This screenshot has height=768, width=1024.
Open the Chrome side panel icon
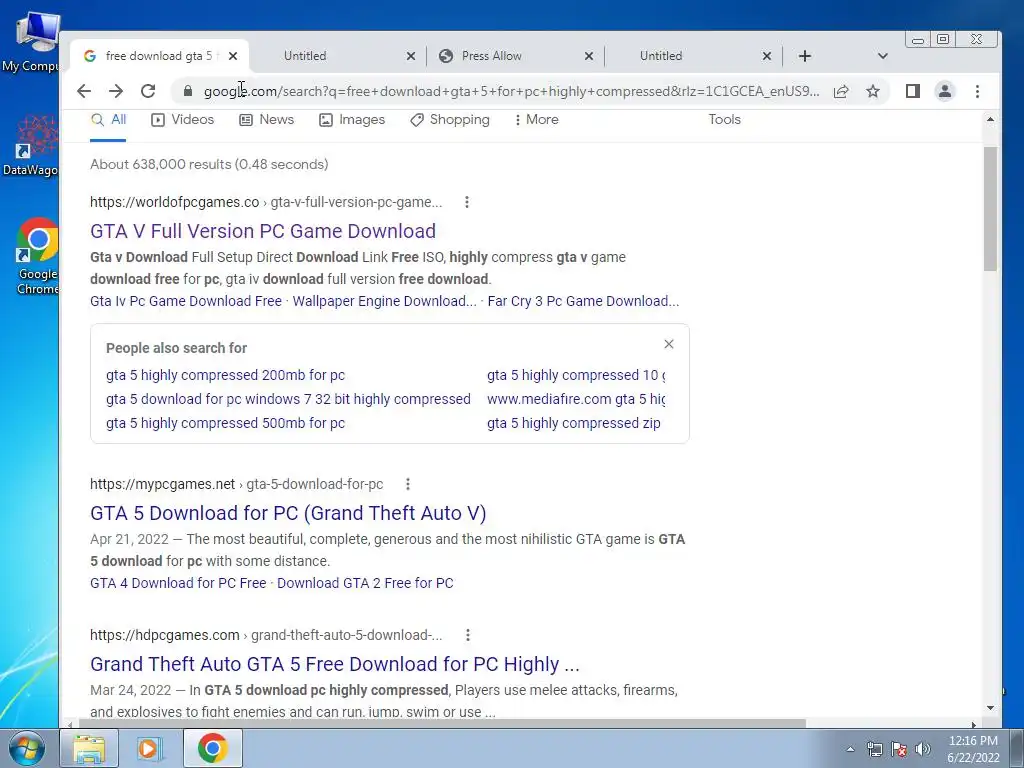pyautogui.click(x=913, y=91)
